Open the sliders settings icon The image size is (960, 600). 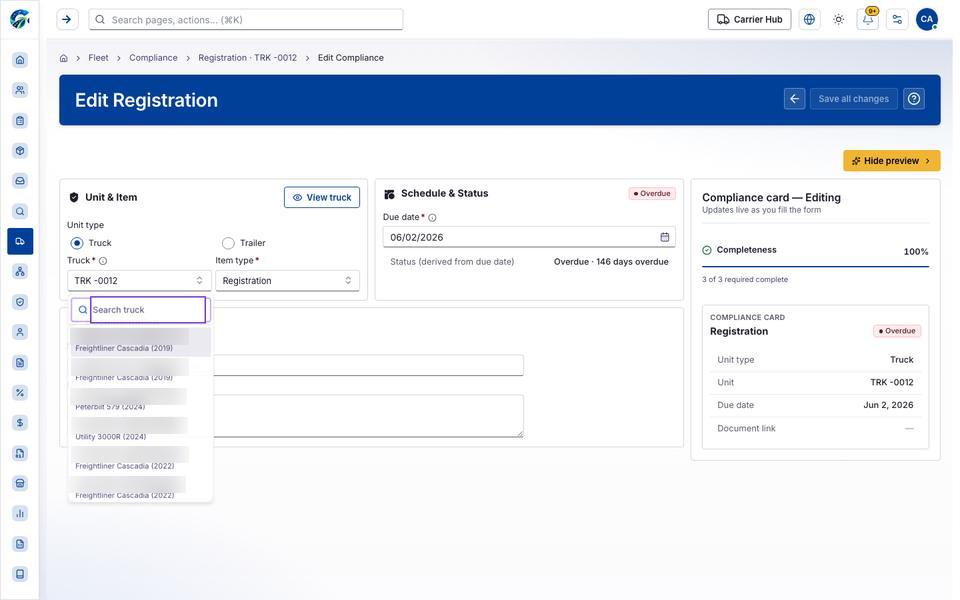898,20
